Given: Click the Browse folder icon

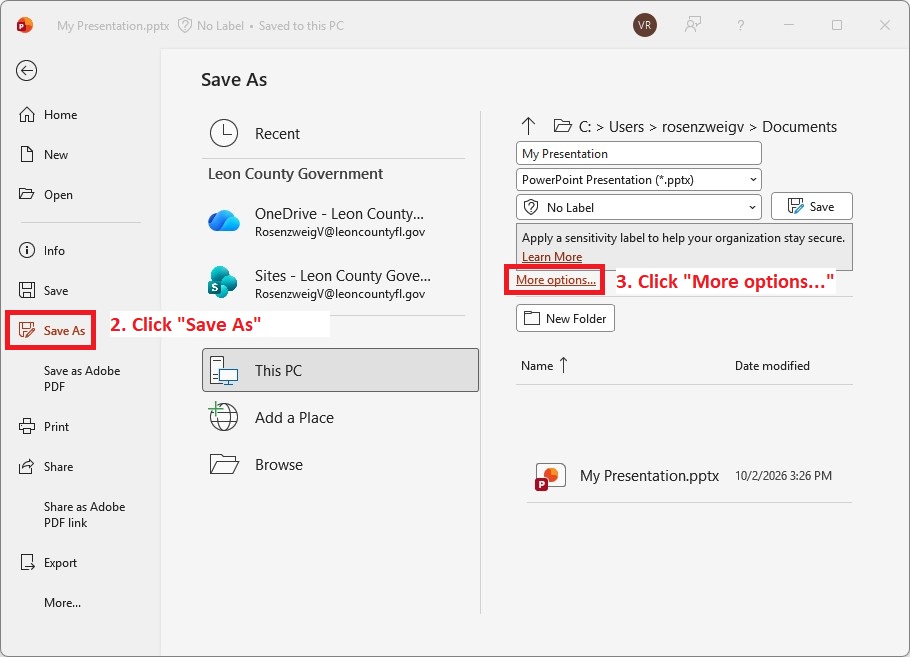Looking at the screenshot, I should (224, 464).
